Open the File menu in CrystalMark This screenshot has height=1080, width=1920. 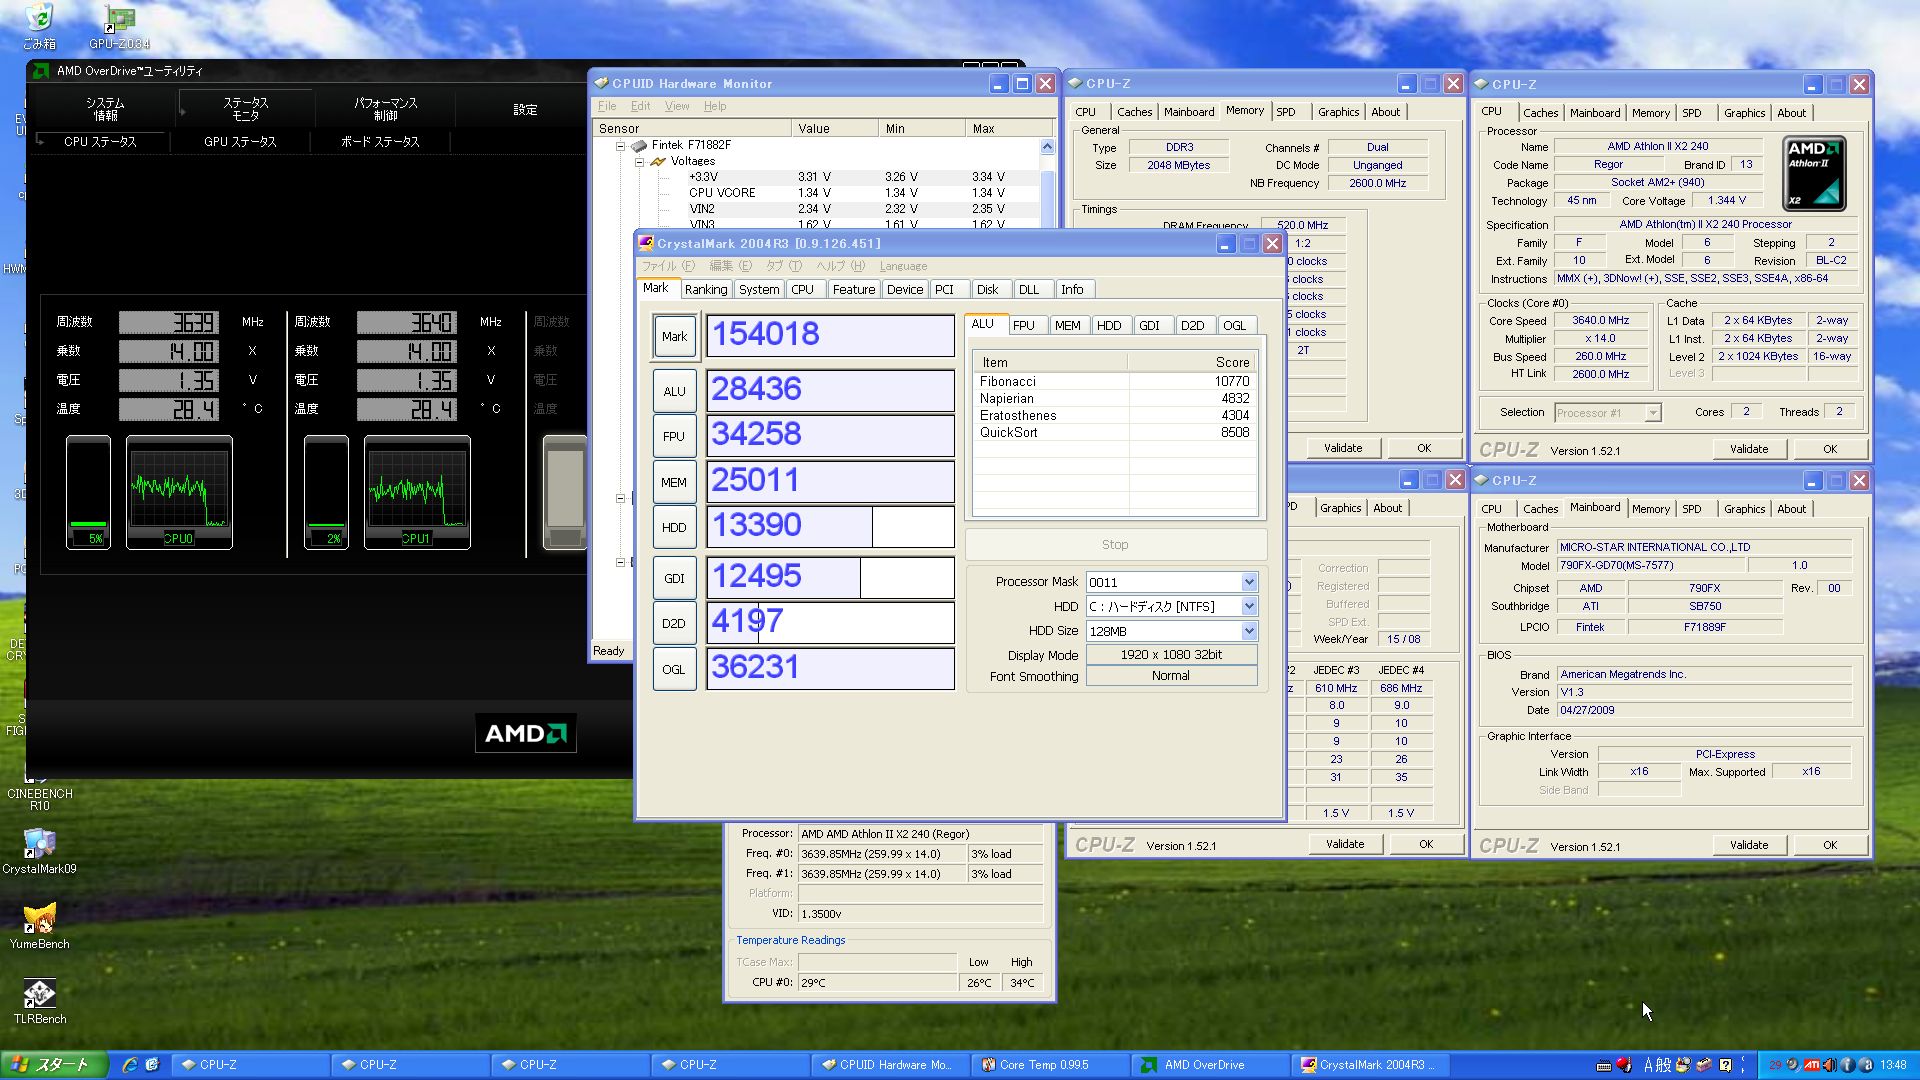[x=667, y=266]
